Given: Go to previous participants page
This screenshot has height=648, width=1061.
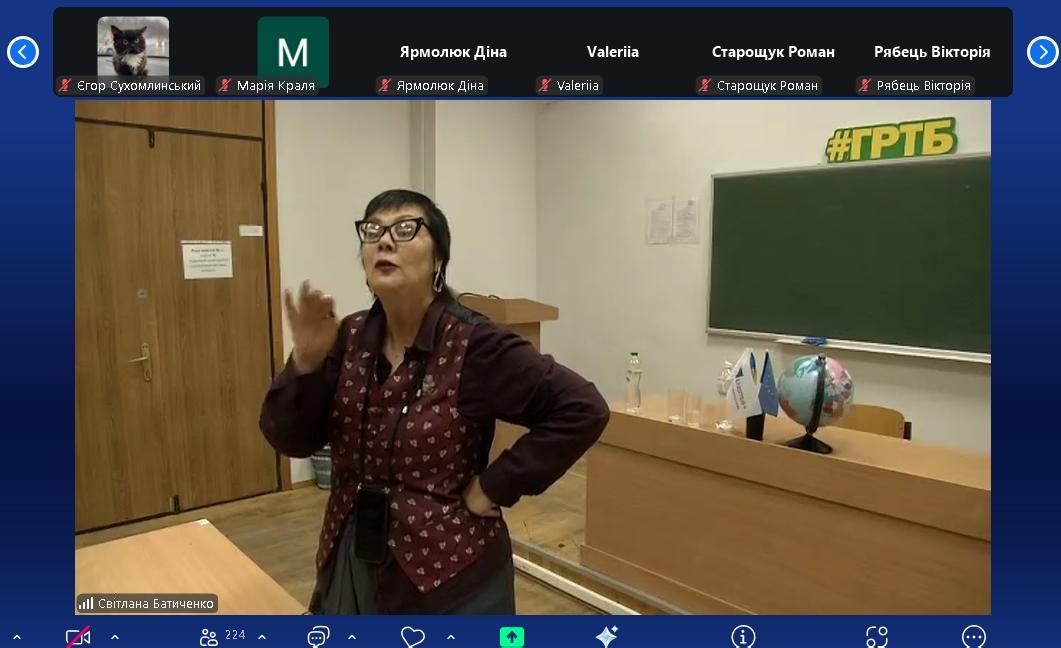Looking at the screenshot, I should coord(23,52).
